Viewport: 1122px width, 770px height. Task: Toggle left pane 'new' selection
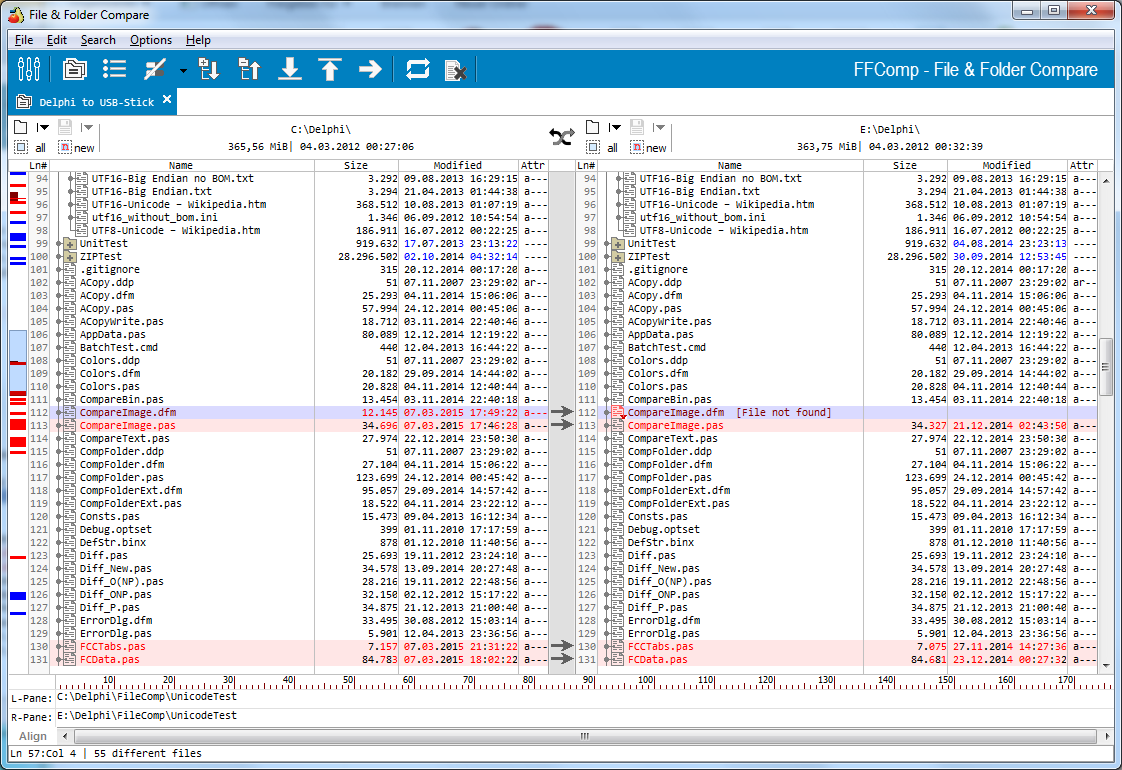point(77,147)
